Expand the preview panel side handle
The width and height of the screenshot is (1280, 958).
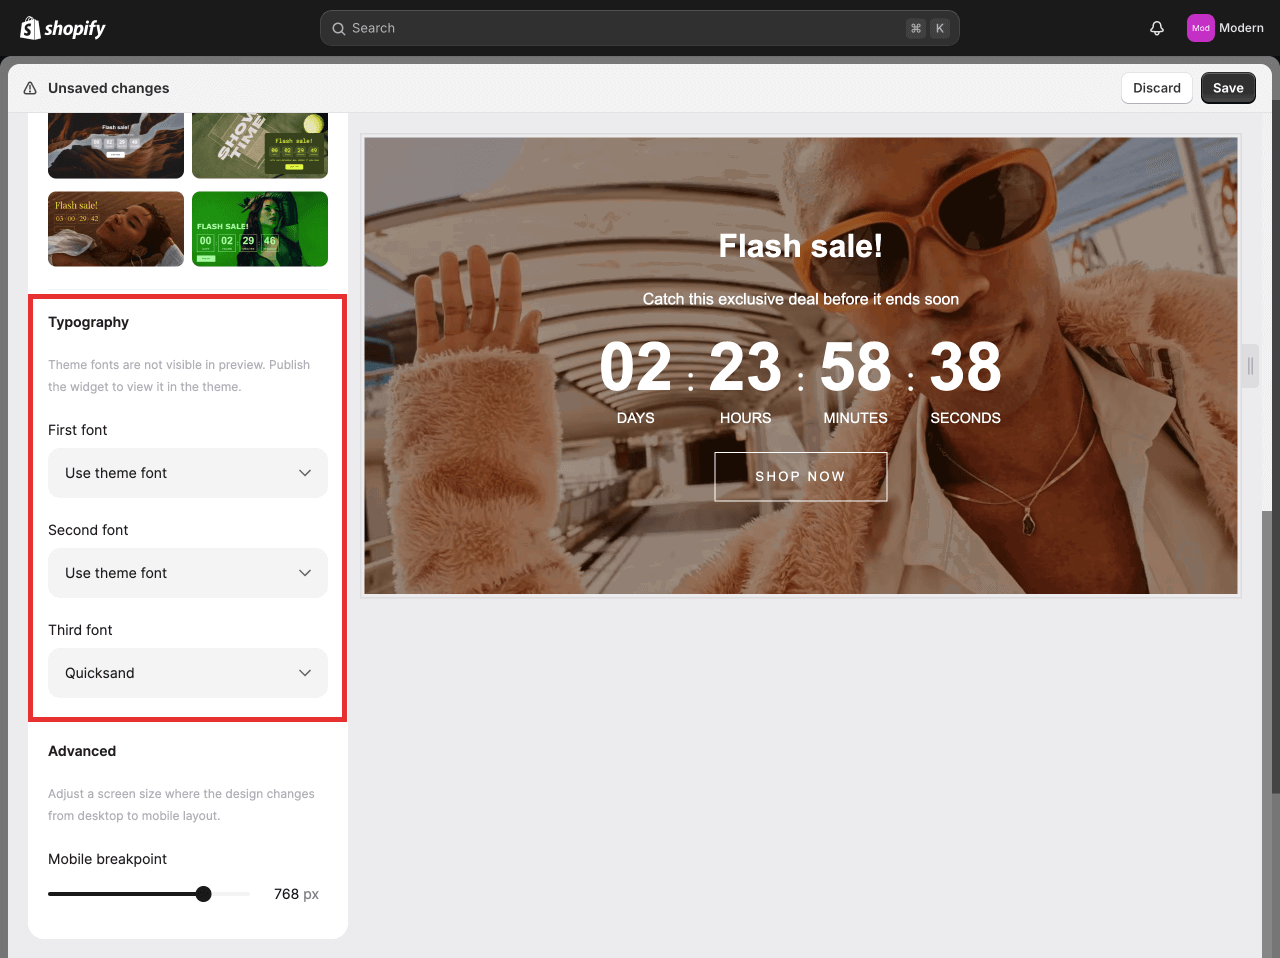(1251, 366)
